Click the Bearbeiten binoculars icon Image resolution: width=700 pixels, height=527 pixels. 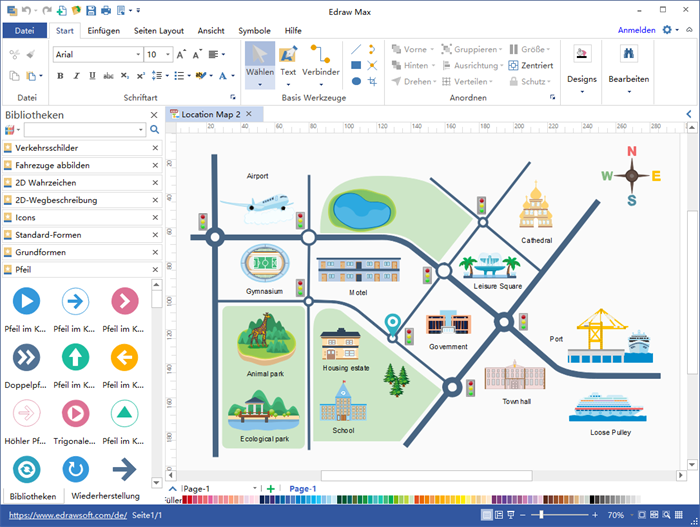pos(628,55)
